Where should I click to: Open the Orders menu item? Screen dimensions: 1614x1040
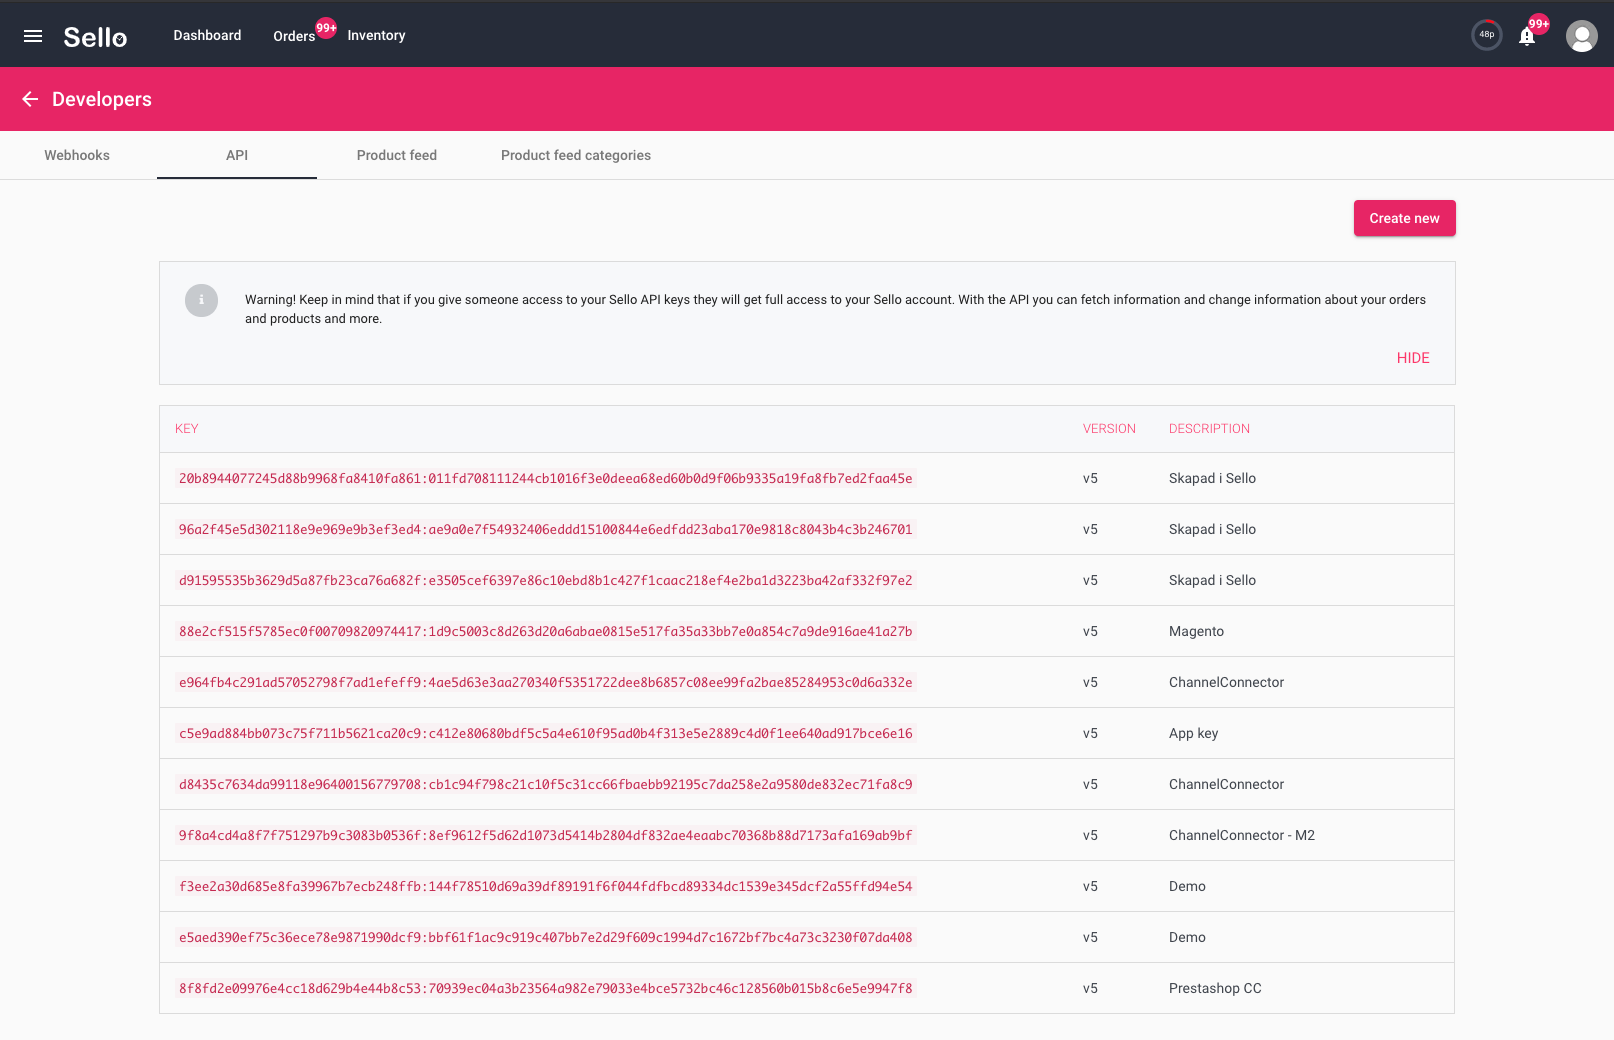294,36
